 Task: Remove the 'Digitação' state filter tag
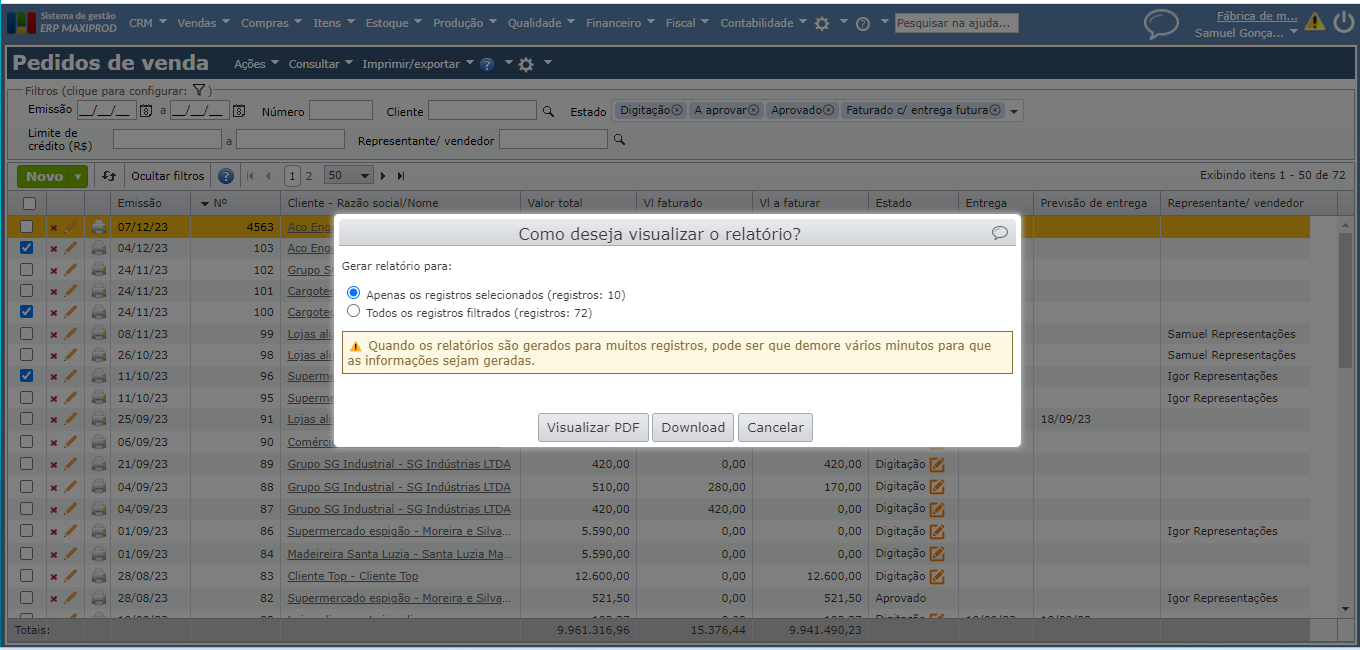677,110
